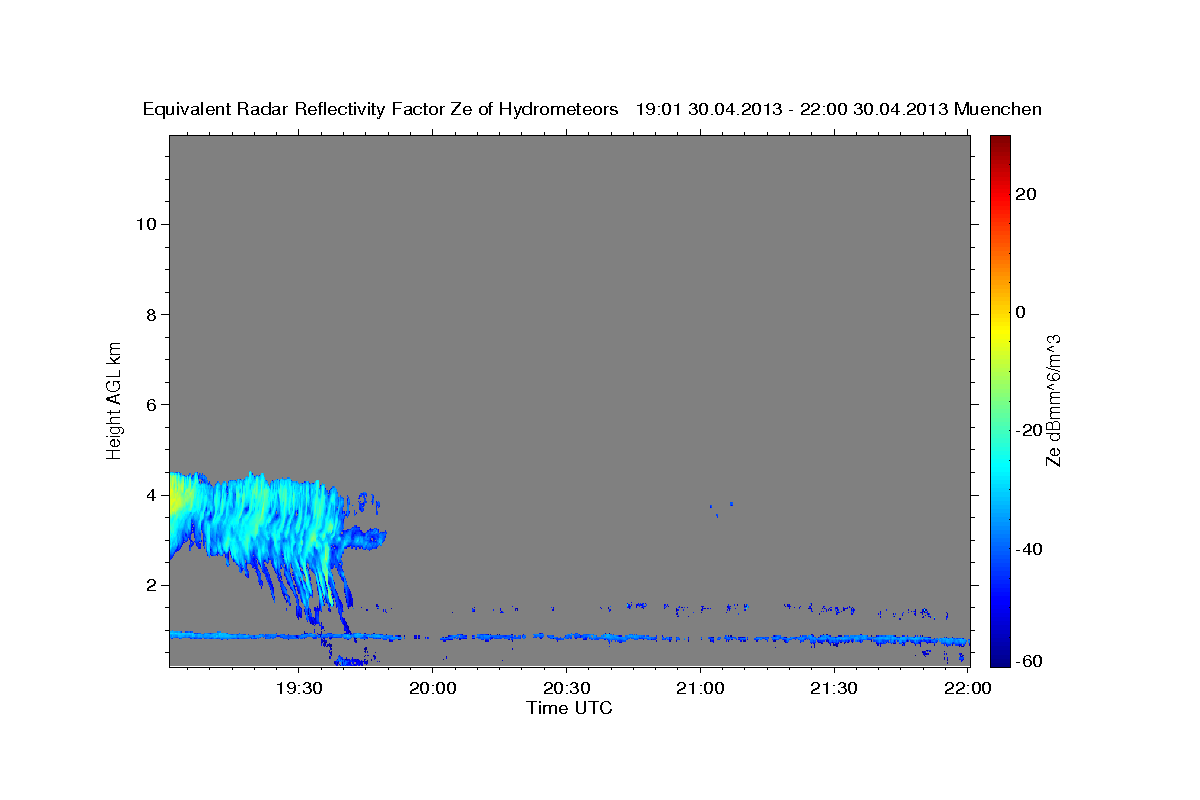Select the 19:30 time tick label
The image size is (1200, 800).
(x=299, y=688)
